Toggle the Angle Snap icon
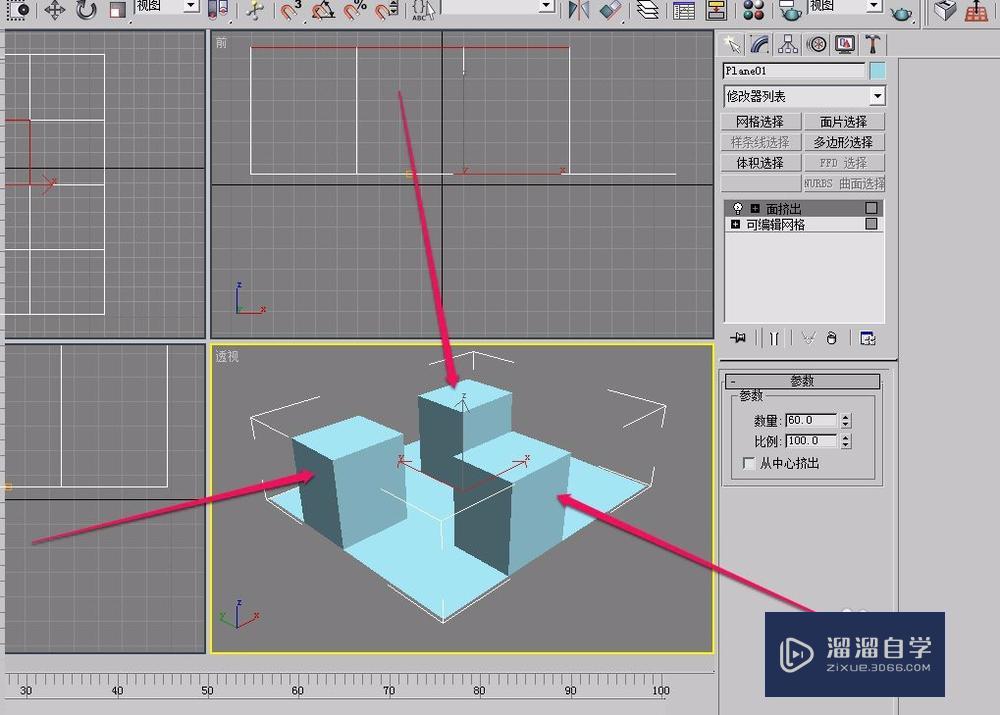 pos(323,10)
